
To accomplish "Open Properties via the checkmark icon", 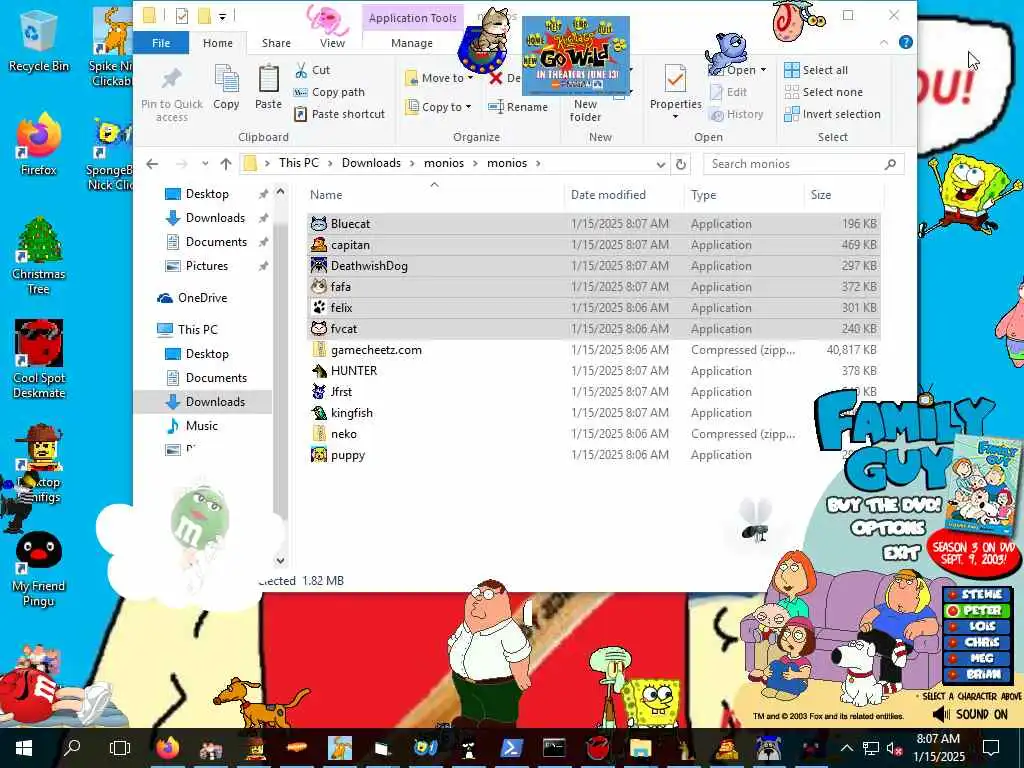I will tap(675, 80).
